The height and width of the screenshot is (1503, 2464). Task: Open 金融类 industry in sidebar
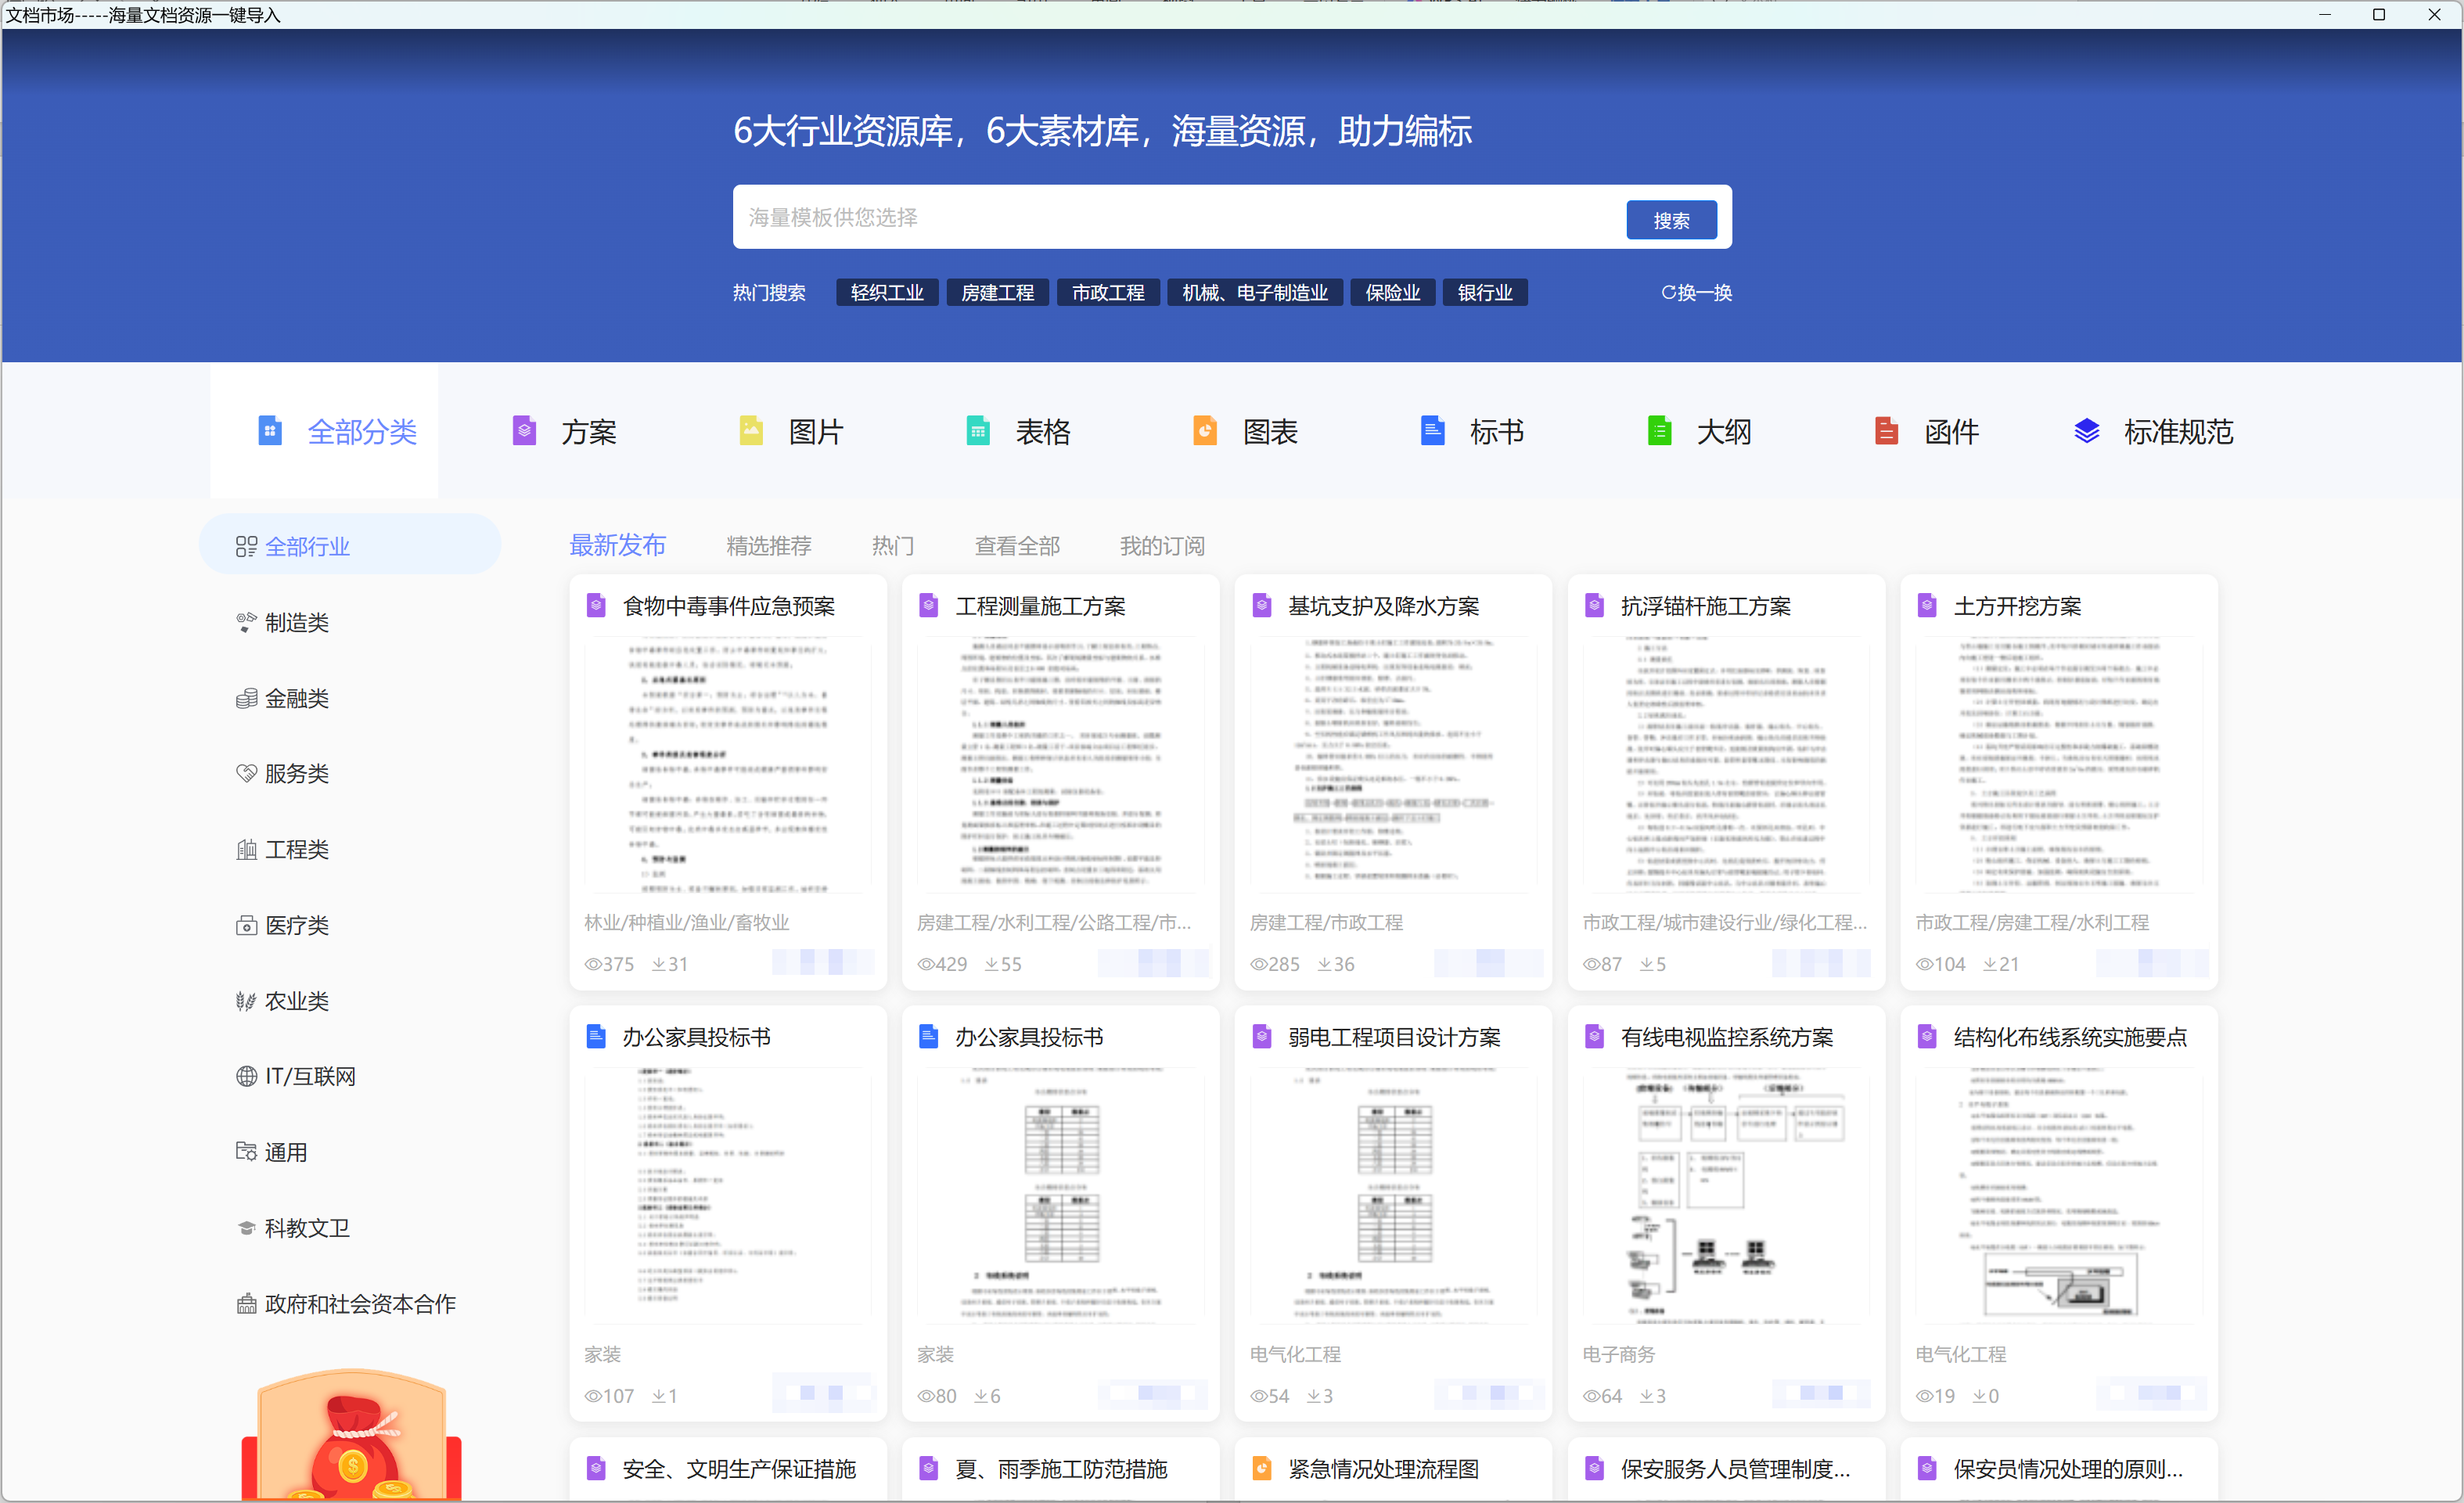coord(296,698)
